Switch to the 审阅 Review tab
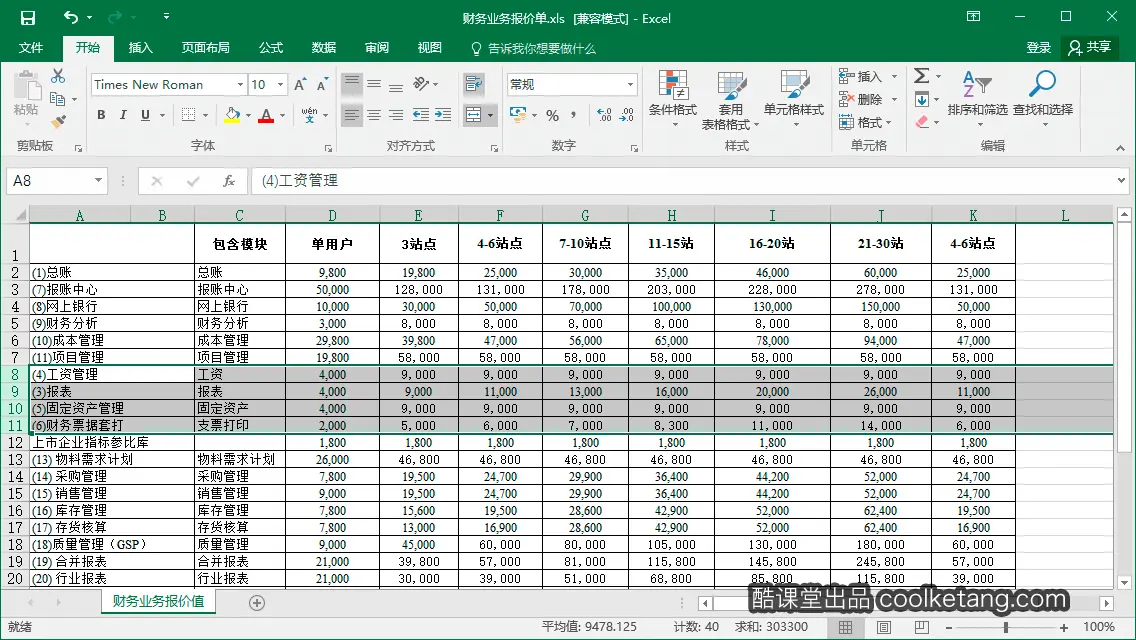The image size is (1136, 640). (377, 48)
